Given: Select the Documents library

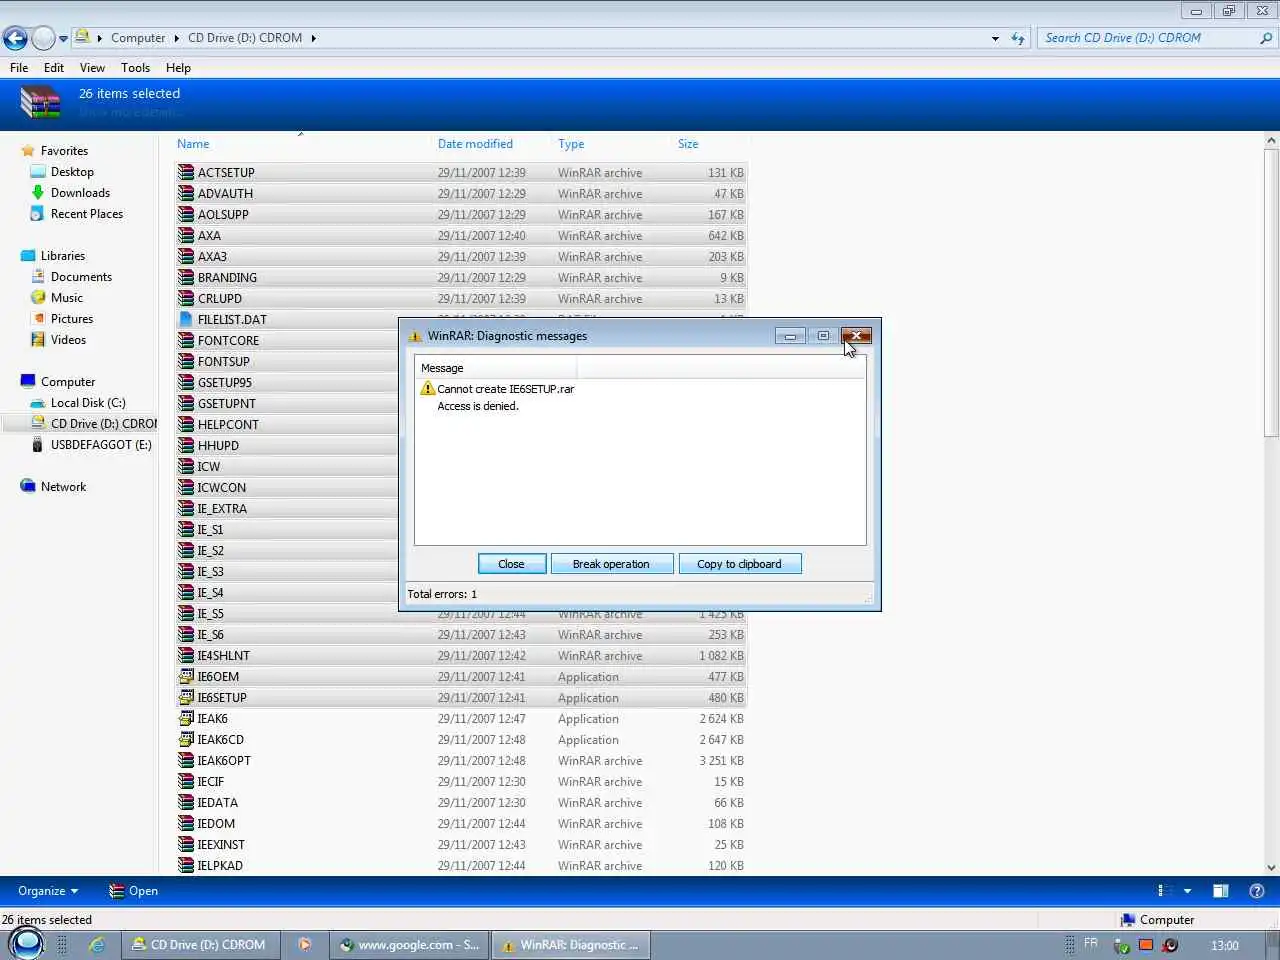Looking at the screenshot, I should (x=72, y=276).
